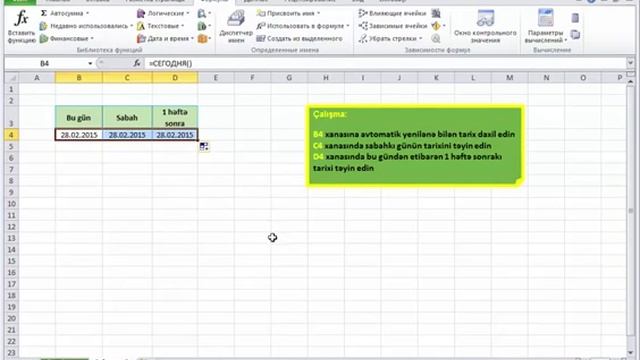The width and height of the screenshot is (640, 360).
Task: Select cell B4 with date 28.02.2015
Action: pos(79,135)
